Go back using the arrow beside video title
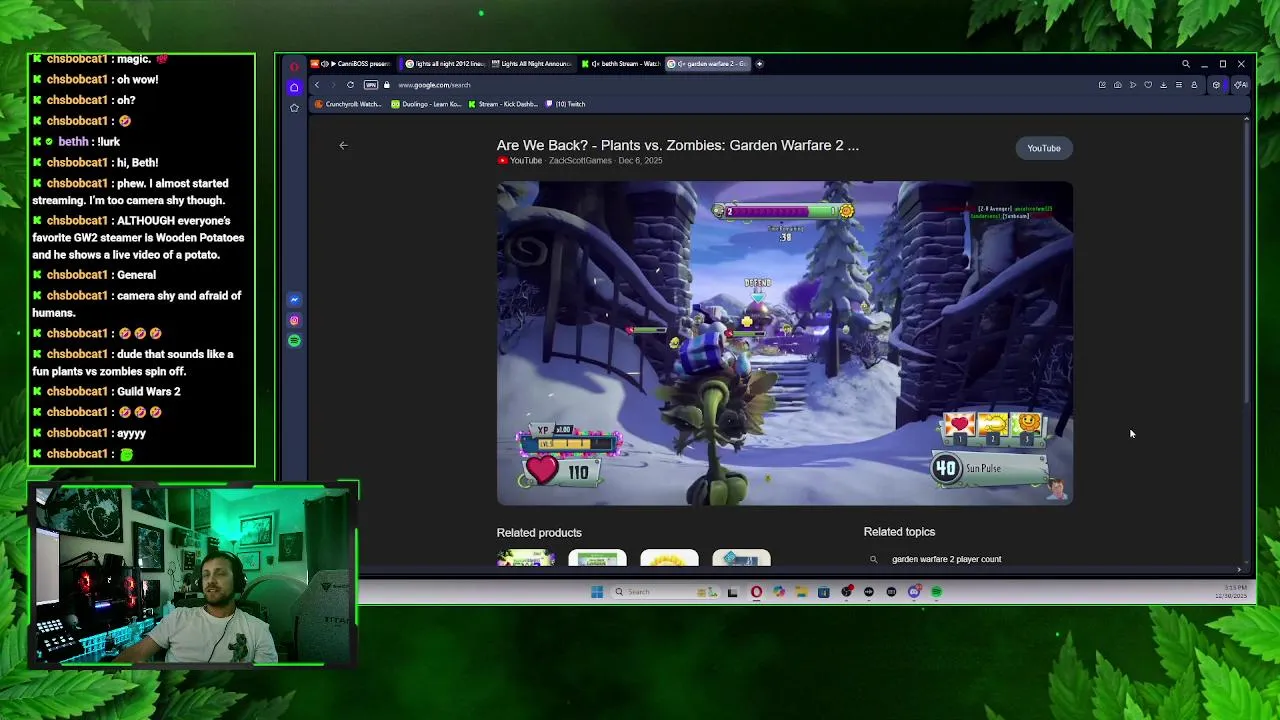This screenshot has width=1280, height=720. [x=343, y=146]
